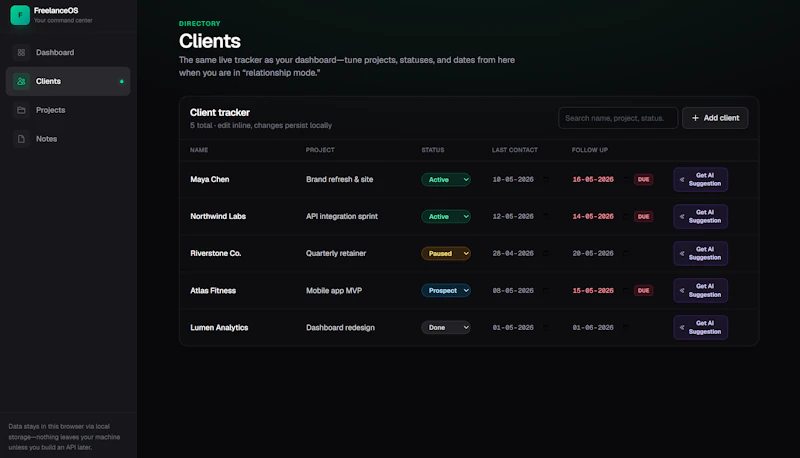Edit last contact date 08-05-2026
The width and height of the screenshot is (800, 458).
(x=513, y=290)
